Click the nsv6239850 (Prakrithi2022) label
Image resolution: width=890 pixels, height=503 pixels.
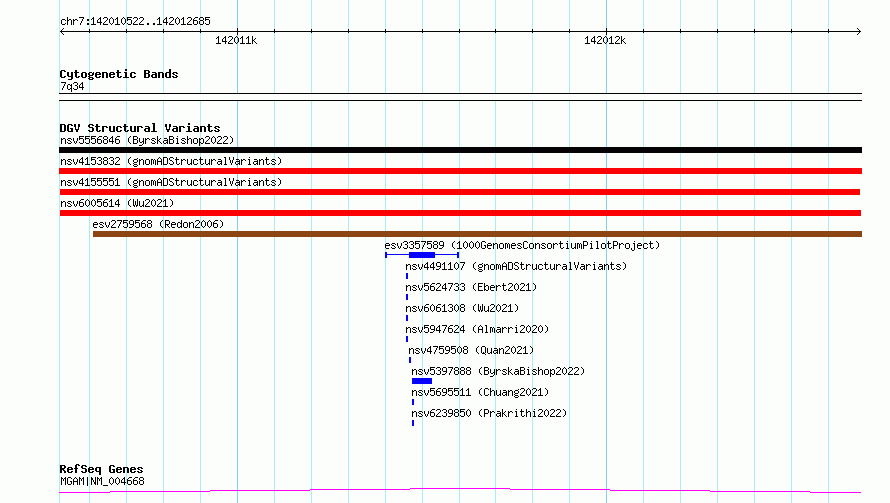click(x=489, y=413)
